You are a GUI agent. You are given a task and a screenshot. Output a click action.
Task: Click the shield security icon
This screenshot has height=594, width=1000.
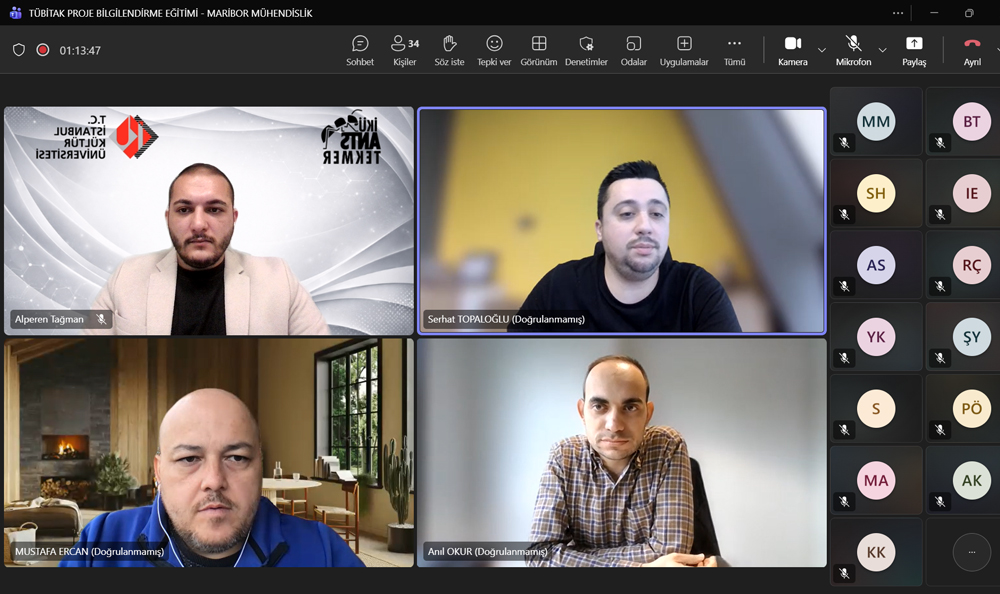(19, 50)
